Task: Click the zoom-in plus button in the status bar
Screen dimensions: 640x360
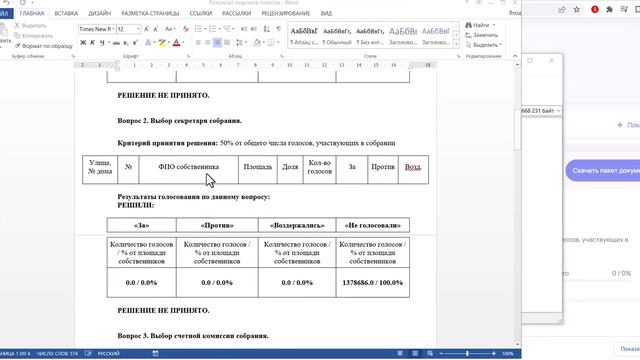Action: point(493,353)
